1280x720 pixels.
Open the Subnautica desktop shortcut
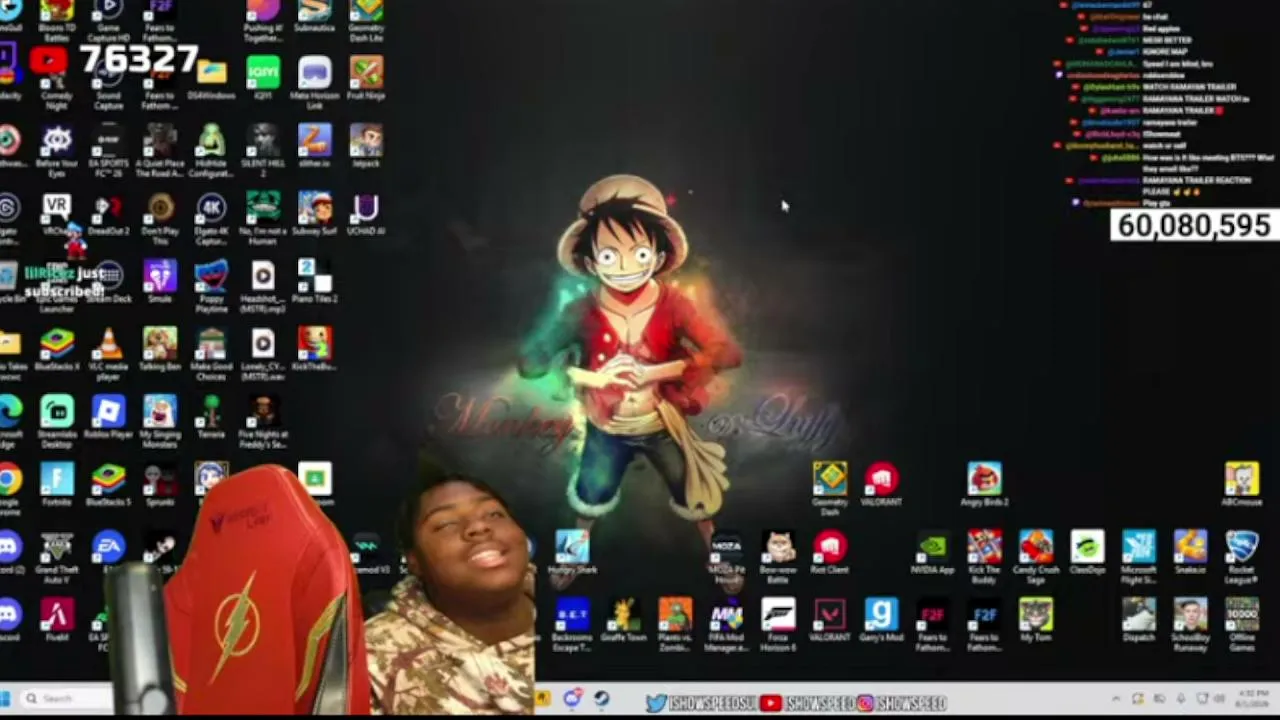coord(314,11)
